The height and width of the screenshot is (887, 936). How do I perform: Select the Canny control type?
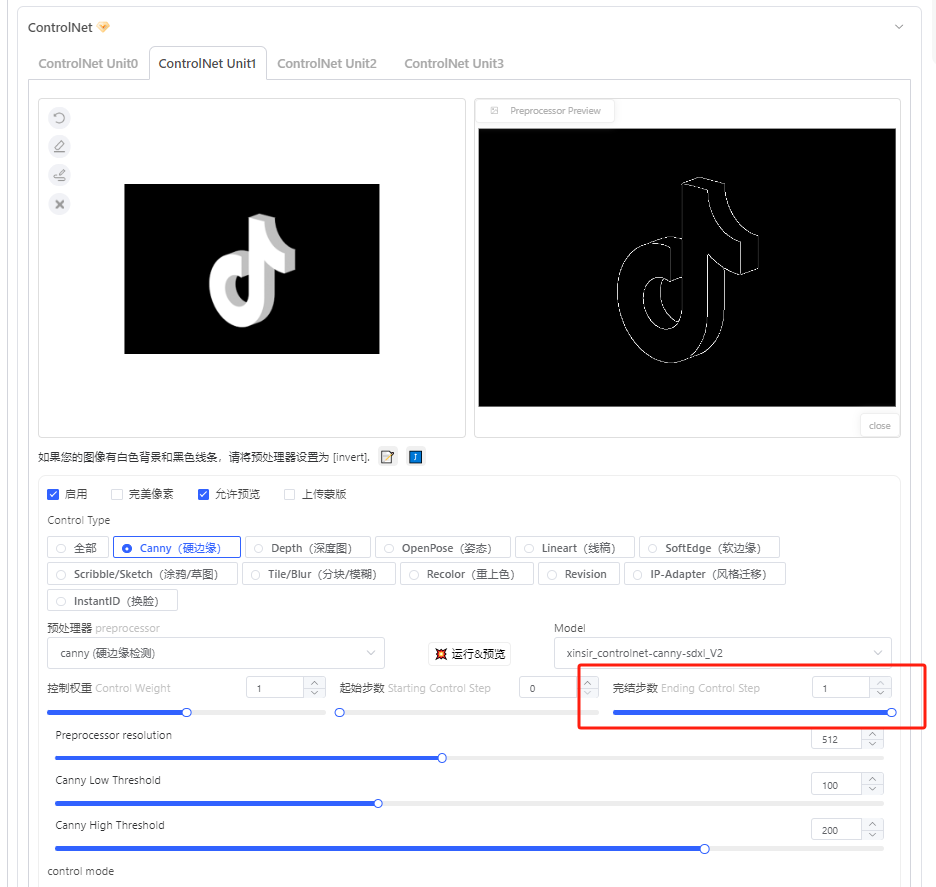tap(177, 547)
